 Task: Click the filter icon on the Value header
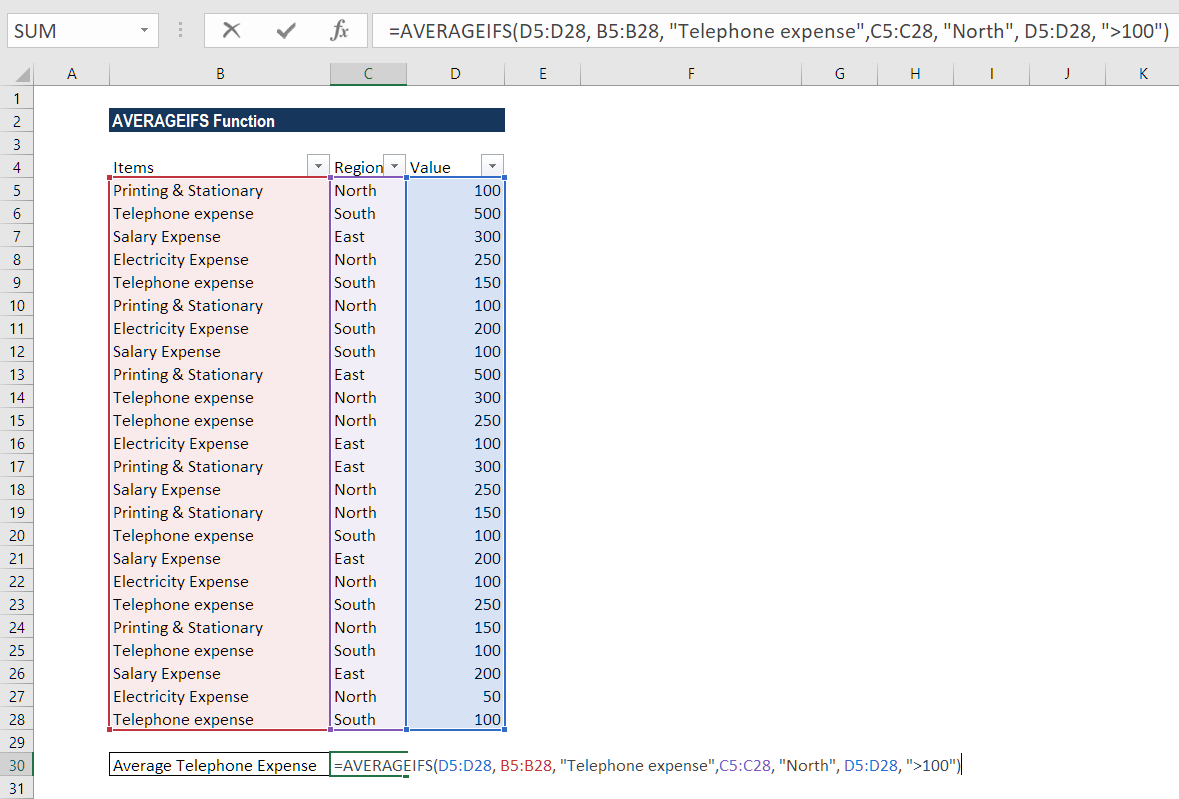pyautogui.click(x=491, y=165)
